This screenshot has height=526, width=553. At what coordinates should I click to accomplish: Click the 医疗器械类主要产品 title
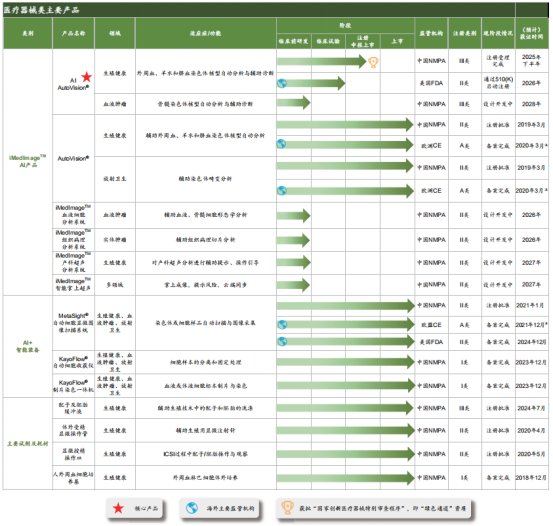(41, 10)
